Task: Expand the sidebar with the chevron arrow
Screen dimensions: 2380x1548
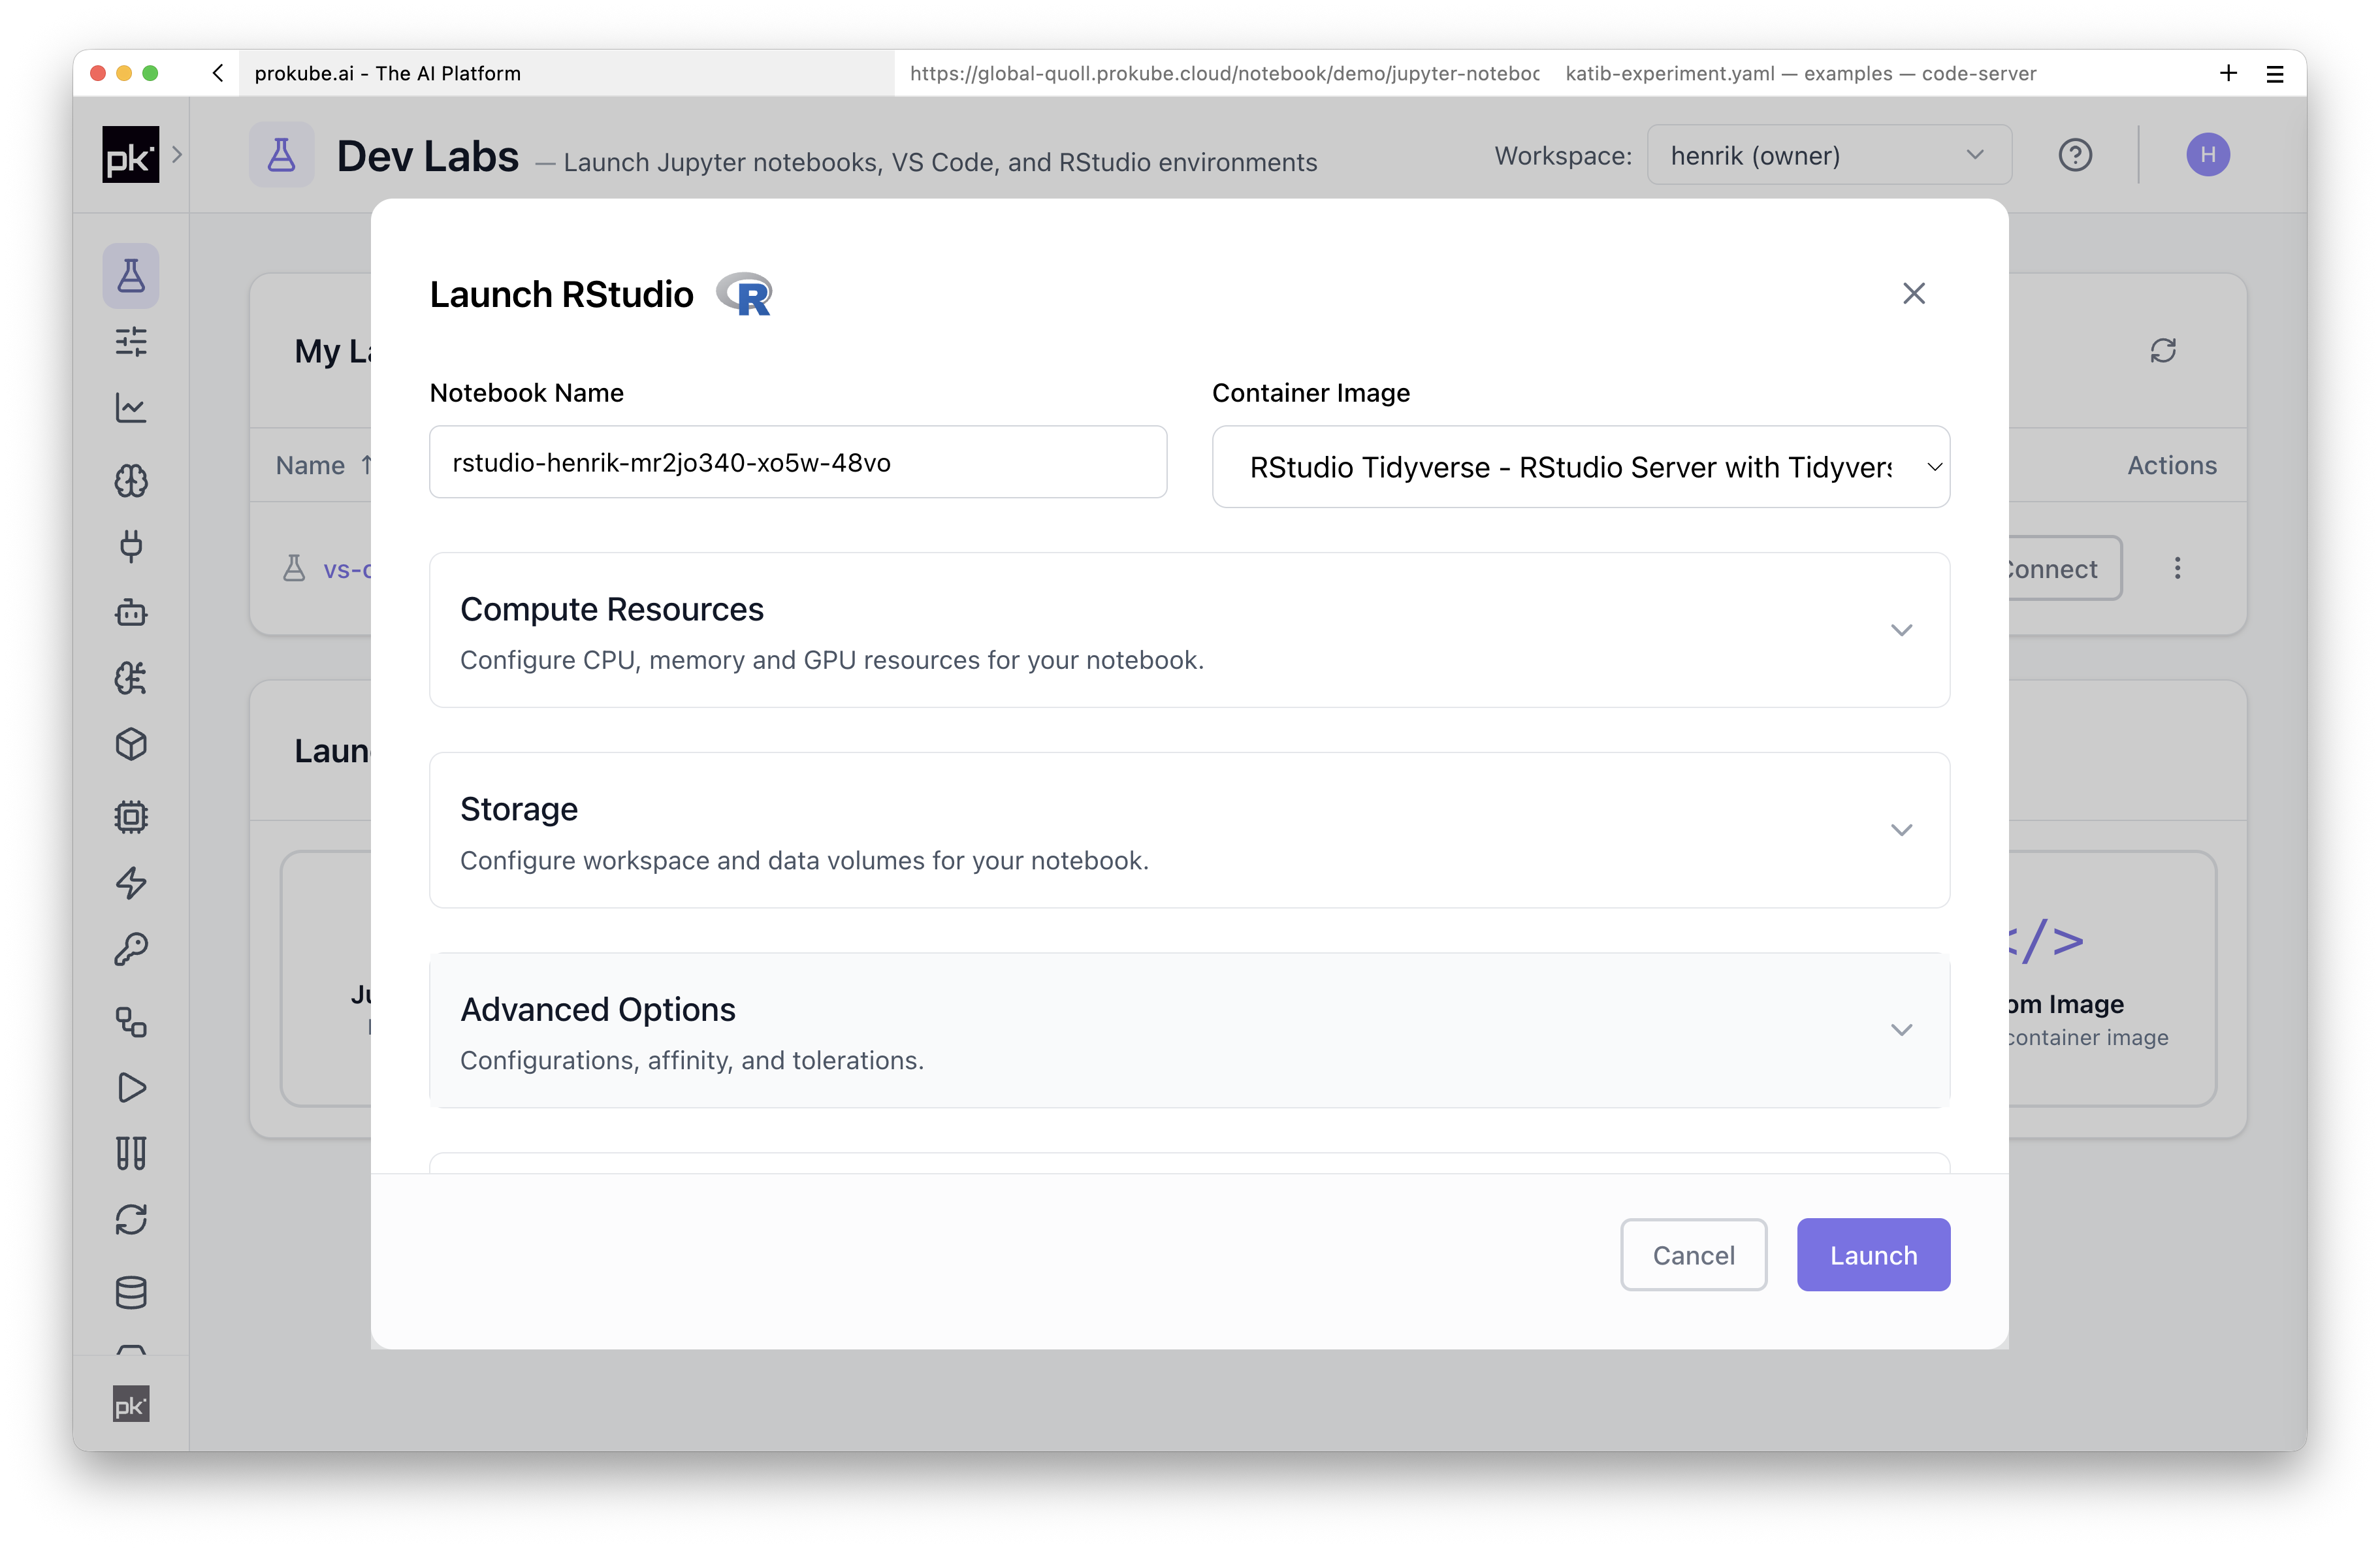Action: 177,155
